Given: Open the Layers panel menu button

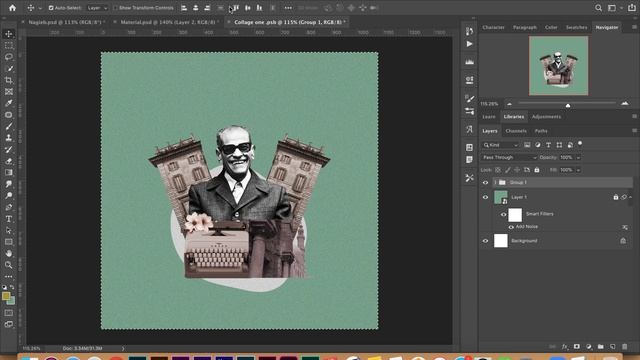Looking at the screenshot, I should (x=634, y=131).
